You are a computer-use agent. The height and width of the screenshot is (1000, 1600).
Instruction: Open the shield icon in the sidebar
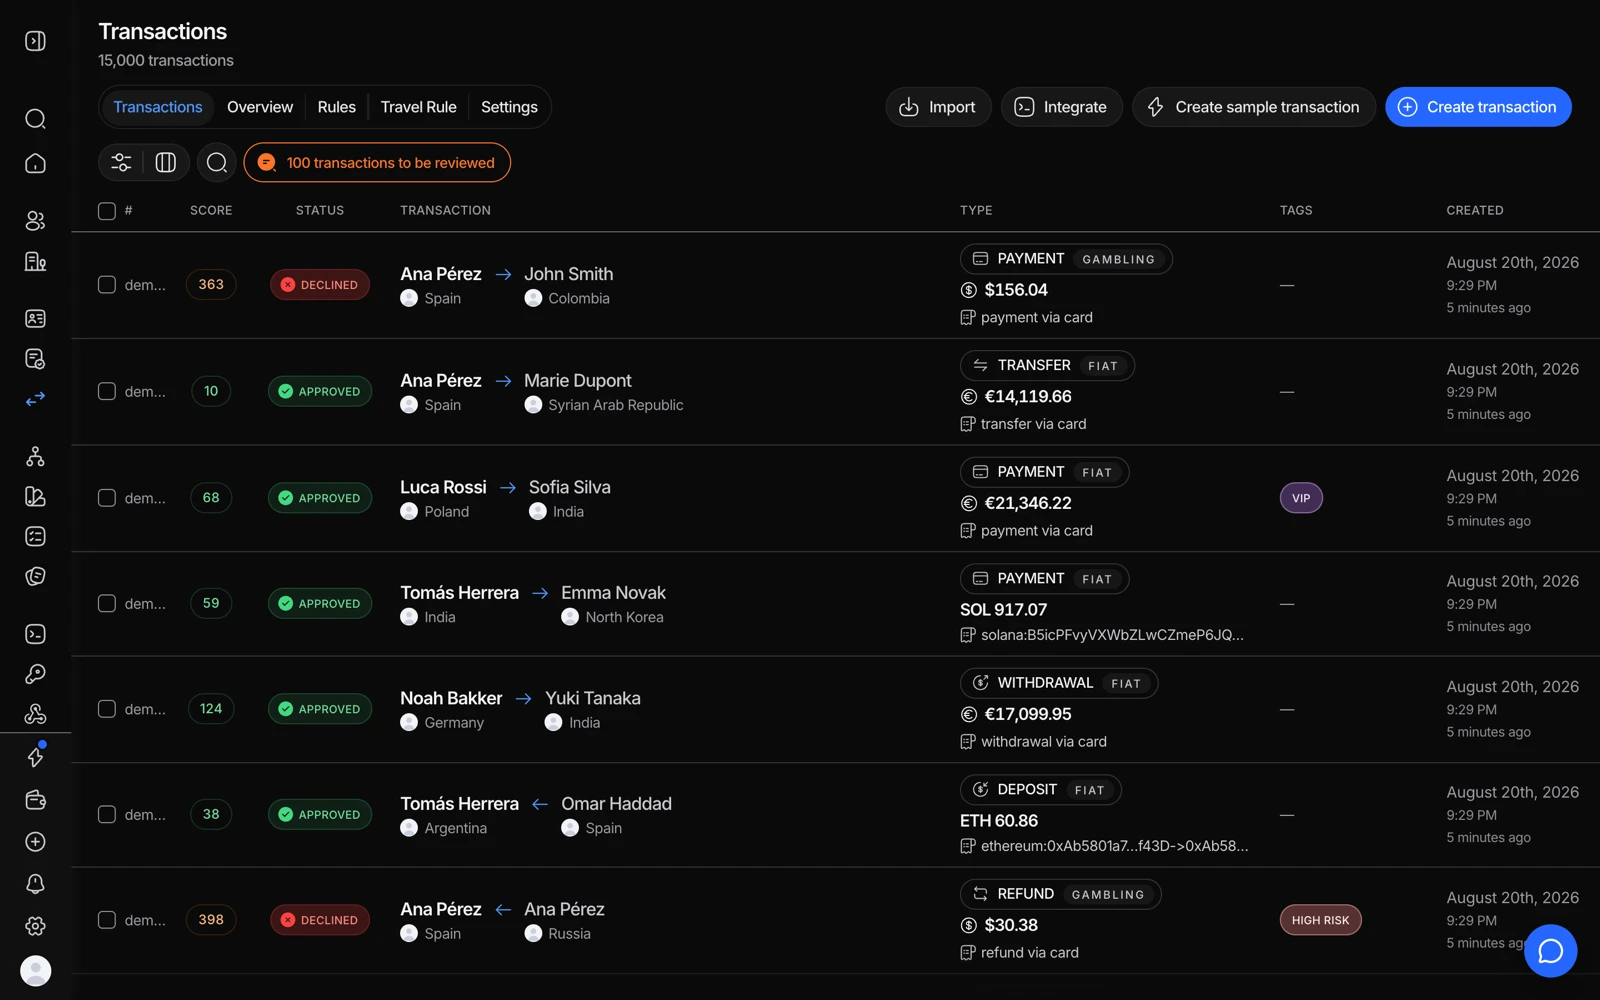click(x=35, y=576)
